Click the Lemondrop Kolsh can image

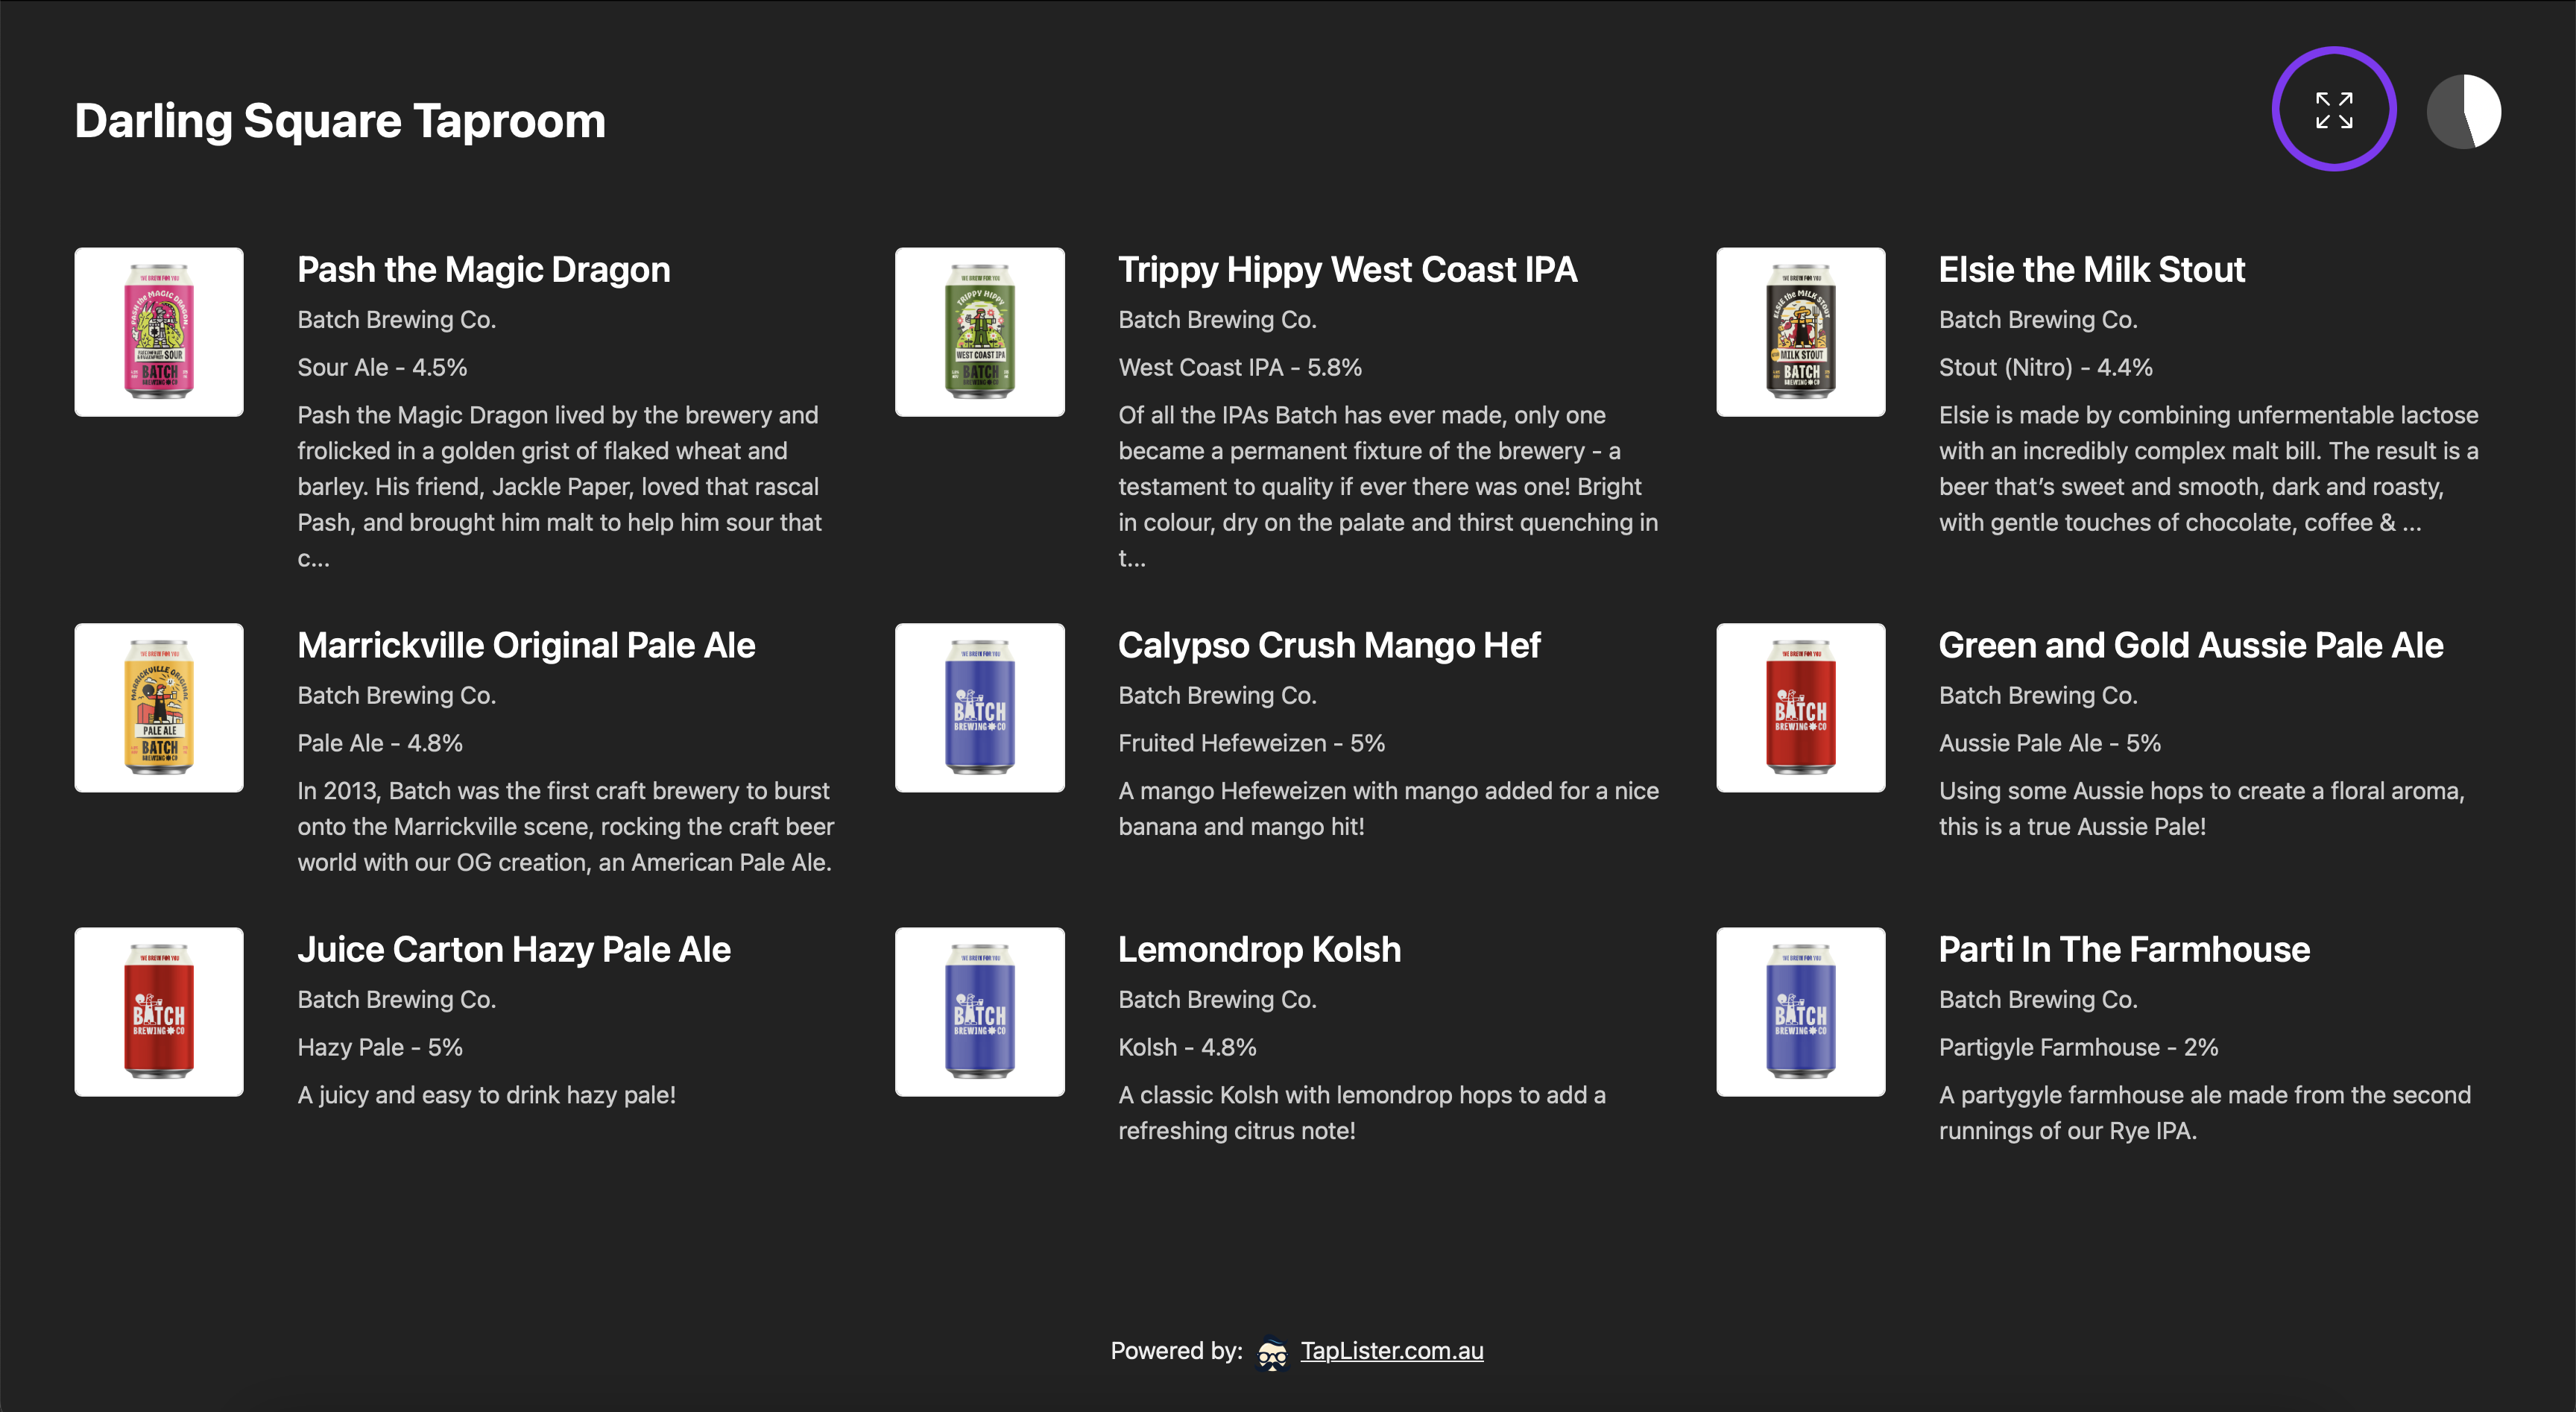pos(980,1012)
